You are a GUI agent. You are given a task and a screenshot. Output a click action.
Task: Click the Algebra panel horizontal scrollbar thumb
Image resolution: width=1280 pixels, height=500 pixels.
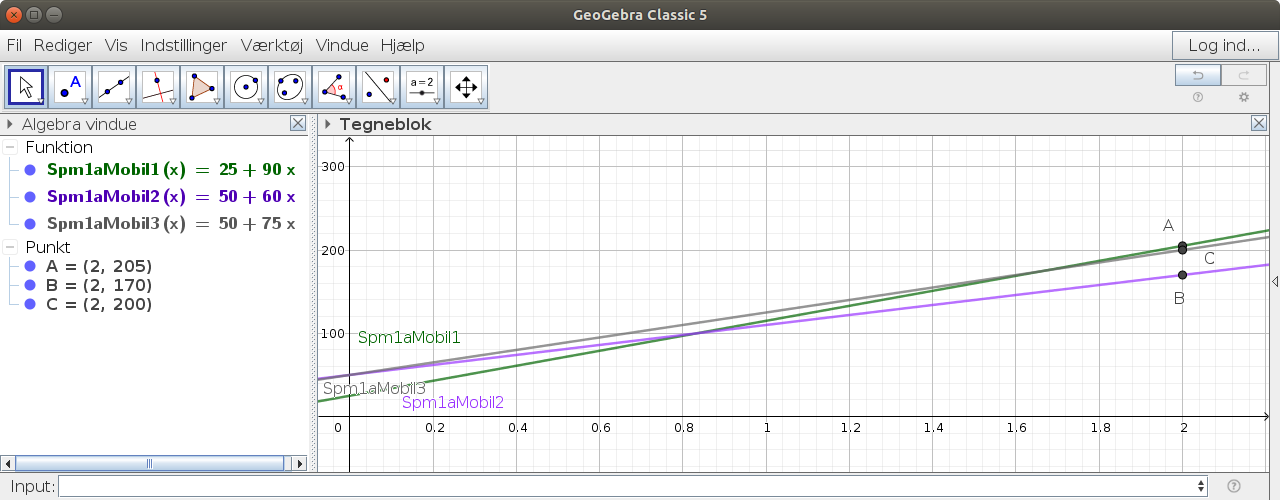[150, 463]
